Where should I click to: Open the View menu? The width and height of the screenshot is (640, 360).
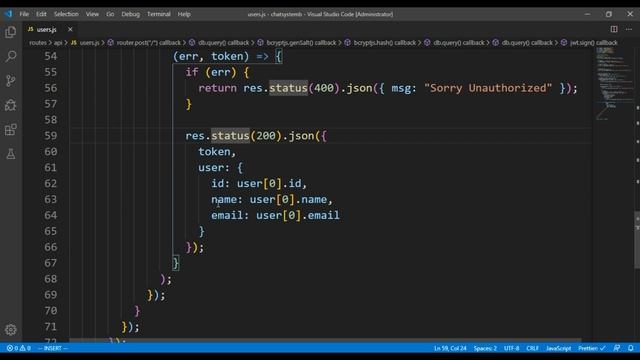pos(92,14)
